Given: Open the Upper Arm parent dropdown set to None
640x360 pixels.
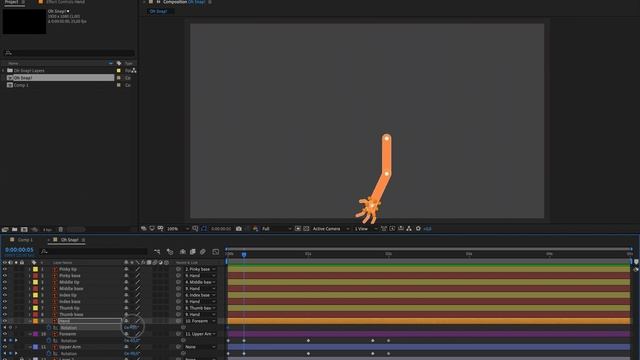Looking at the screenshot, I should (200, 347).
